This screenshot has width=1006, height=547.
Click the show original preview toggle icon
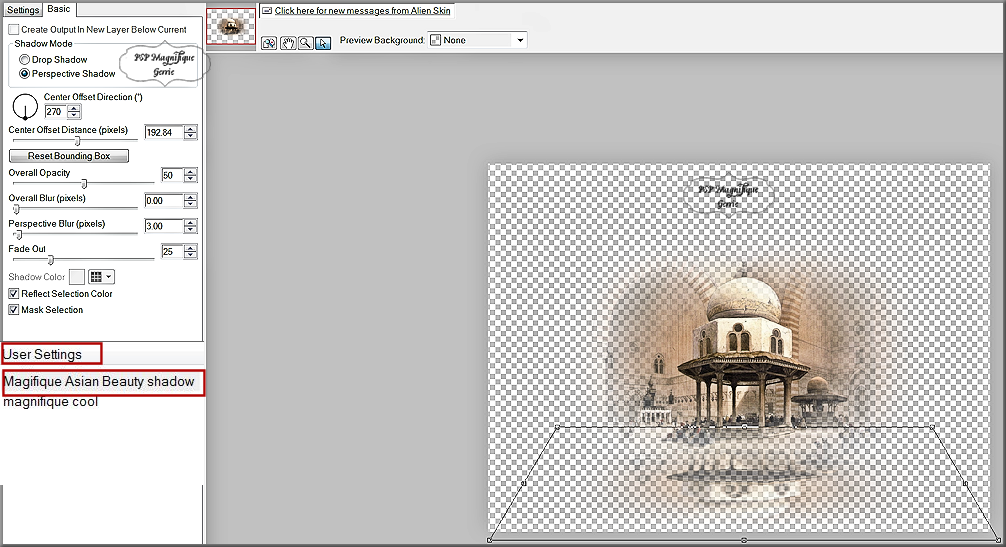click(269, 42)
